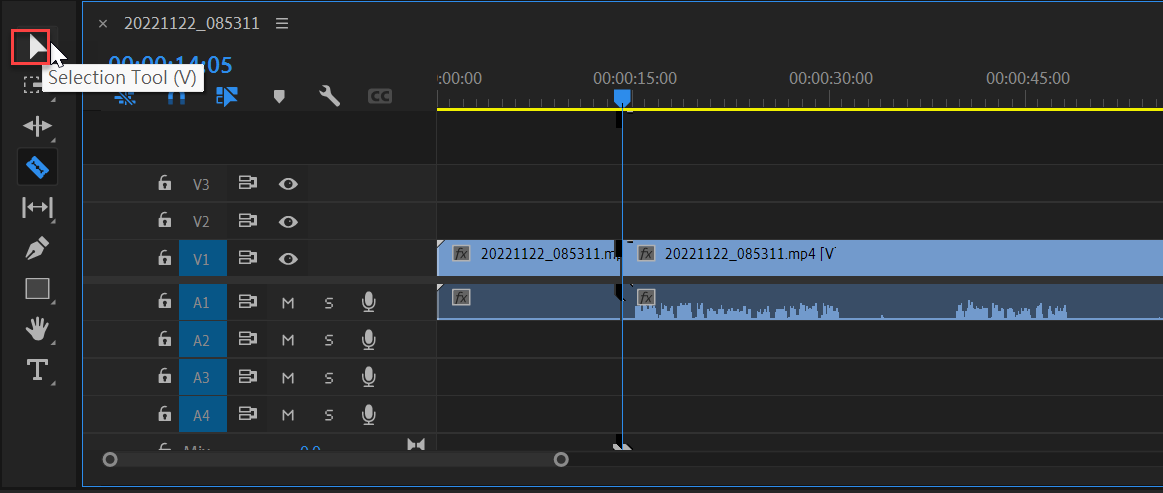Image resolution: width=1163 pixels, height=493 pixels.
Task: Click the blue playhead marker on ruler
Action: pyautogui.click(x=622, y=99)
